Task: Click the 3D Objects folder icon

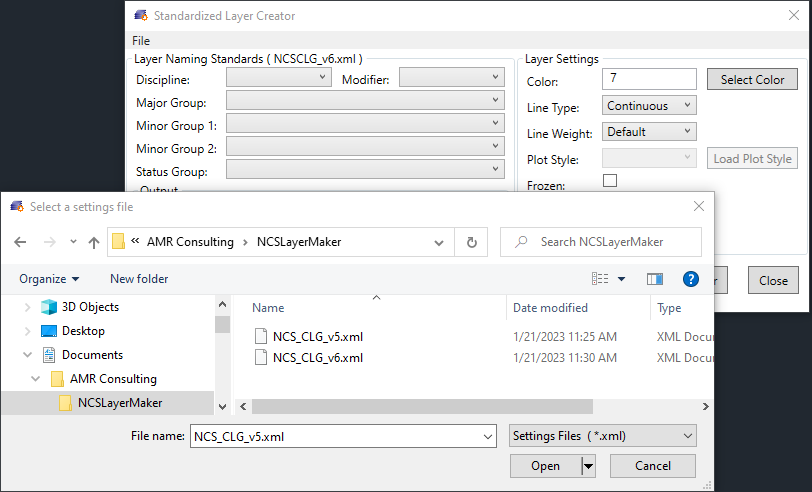Action: [x=49, y=307]
